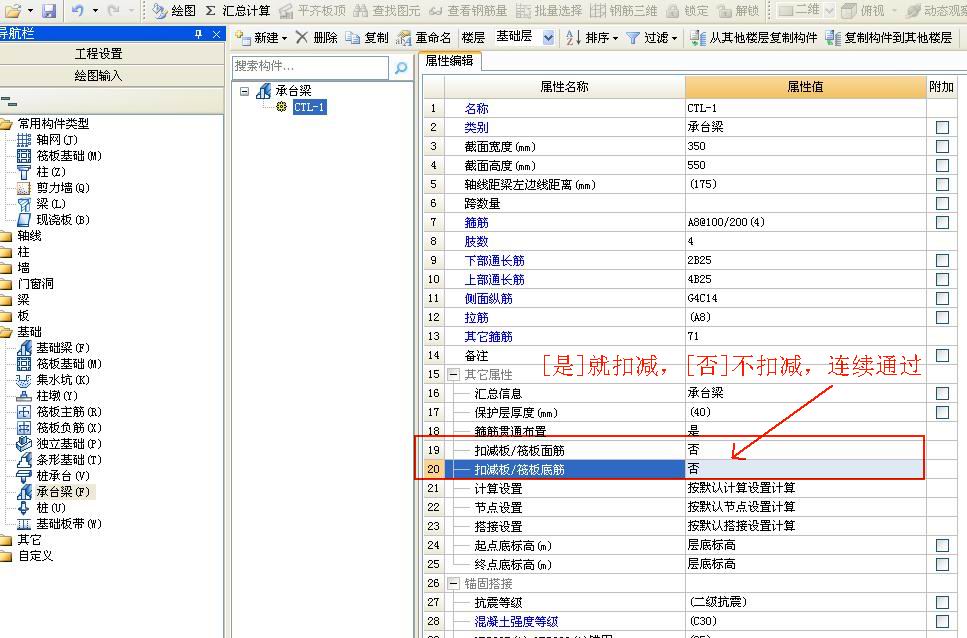Select 剪力墙(Q) item
Screen dimensions: 967x638
click(53, 188)
